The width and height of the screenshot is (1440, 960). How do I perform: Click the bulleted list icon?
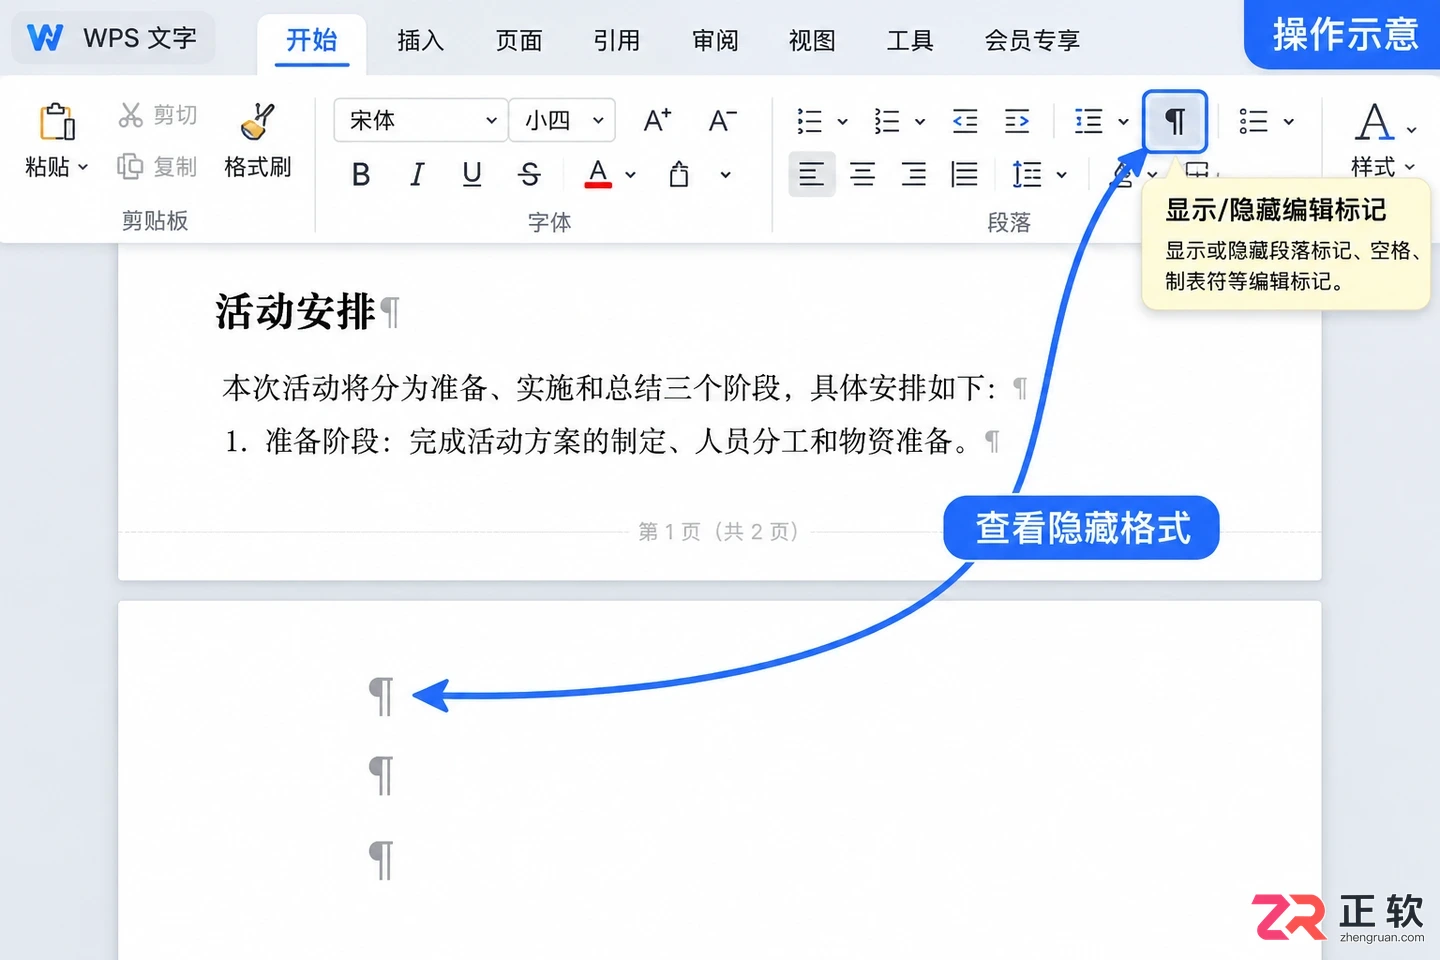point(809,122)
